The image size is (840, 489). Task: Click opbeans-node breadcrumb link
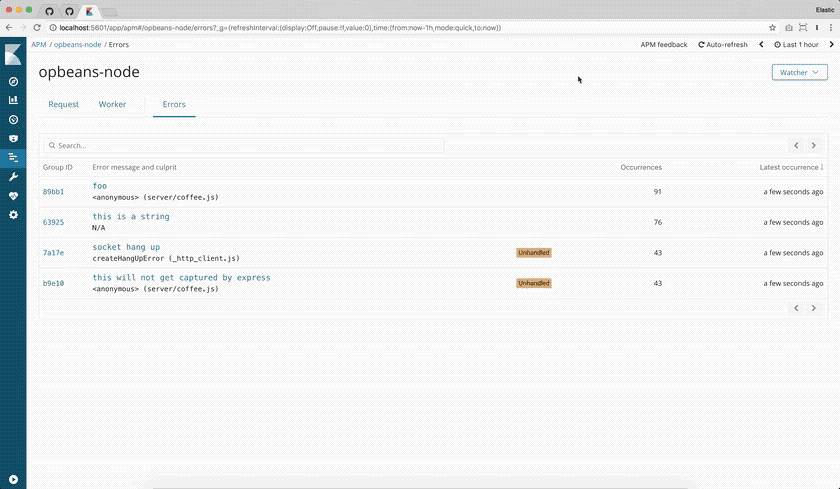click(x=77, y=44)
